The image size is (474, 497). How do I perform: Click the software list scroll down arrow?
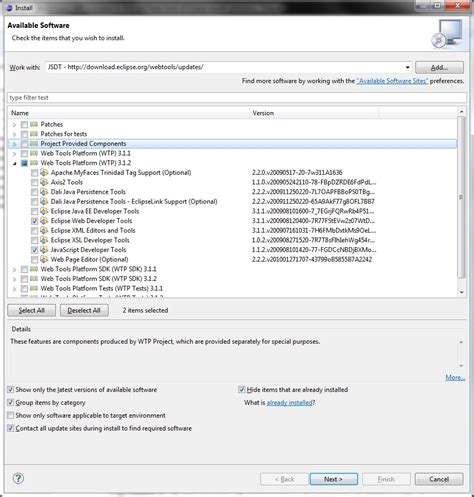[x=461, y=292]
